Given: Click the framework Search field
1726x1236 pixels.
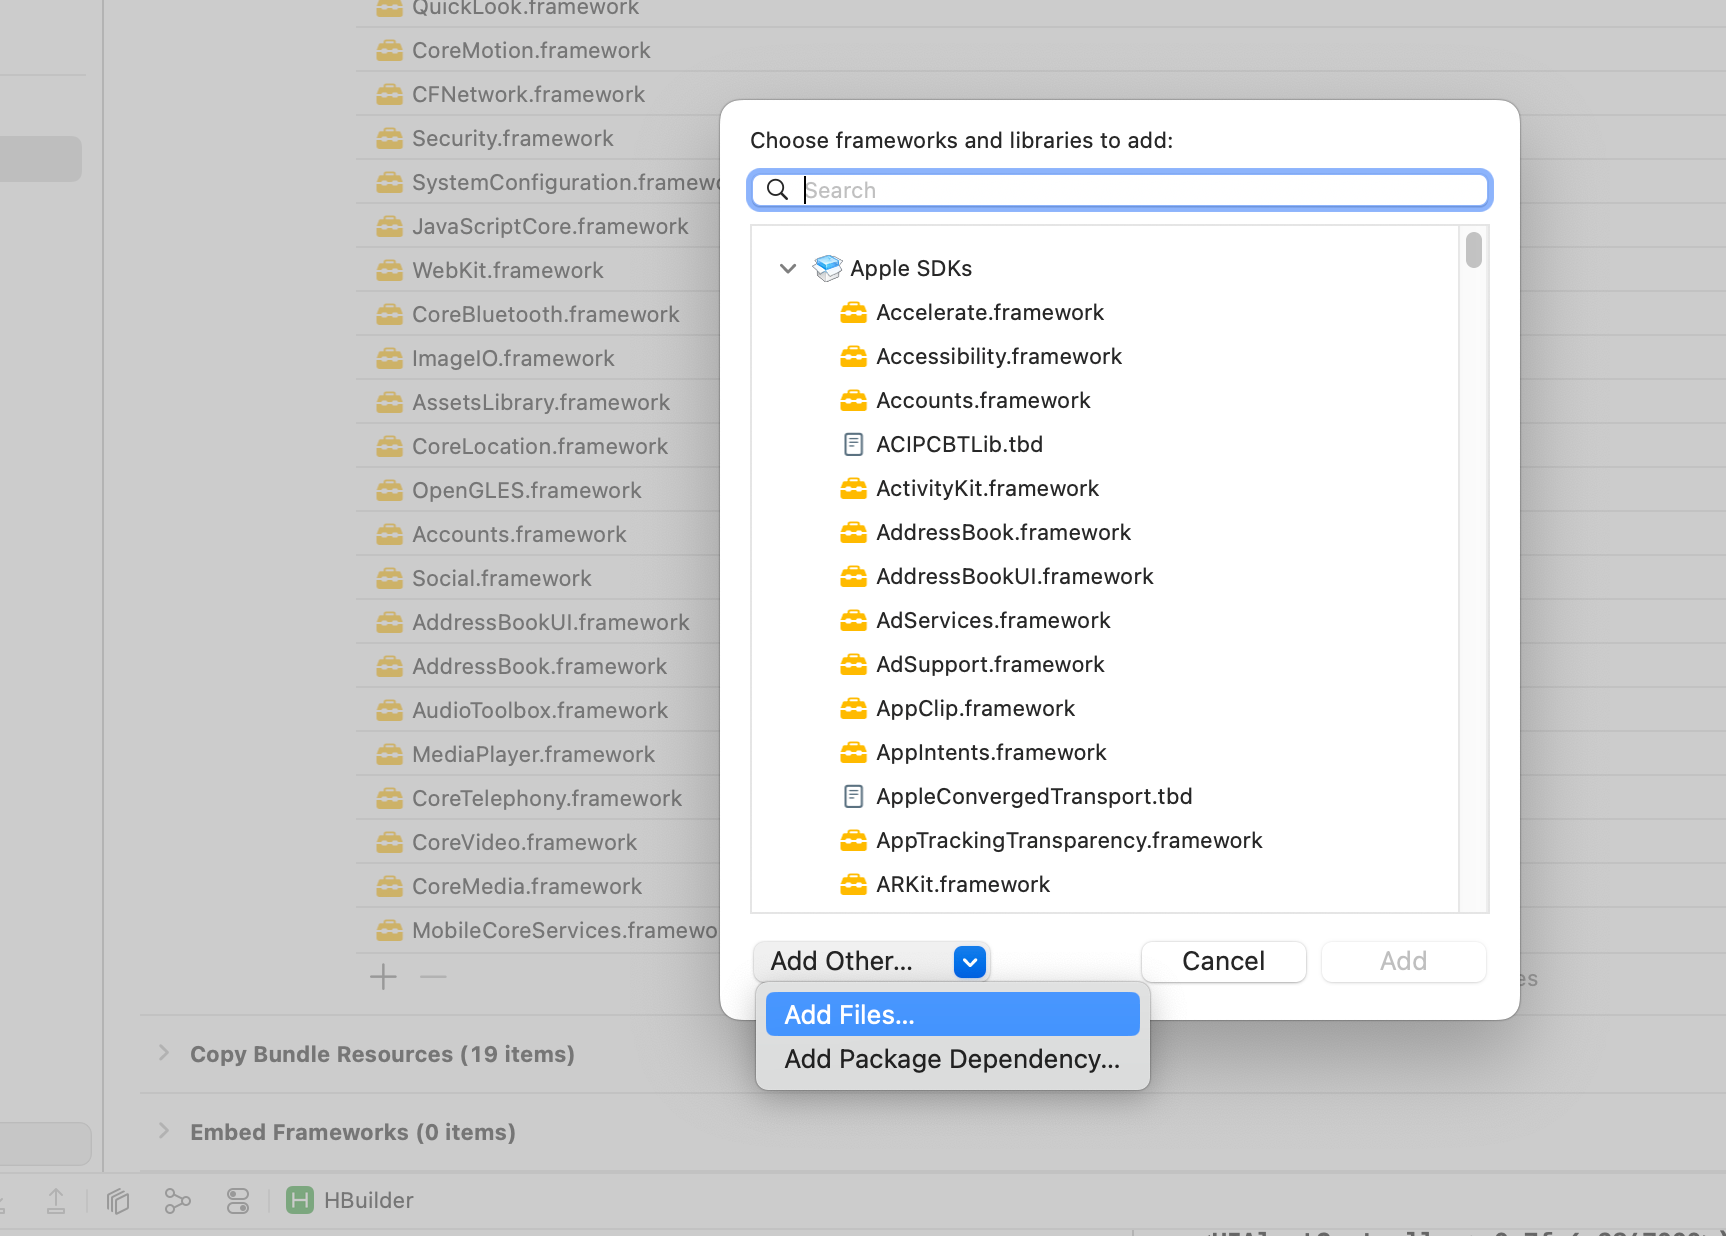Looking at the screenshot, I should [x=1120, y=190].
